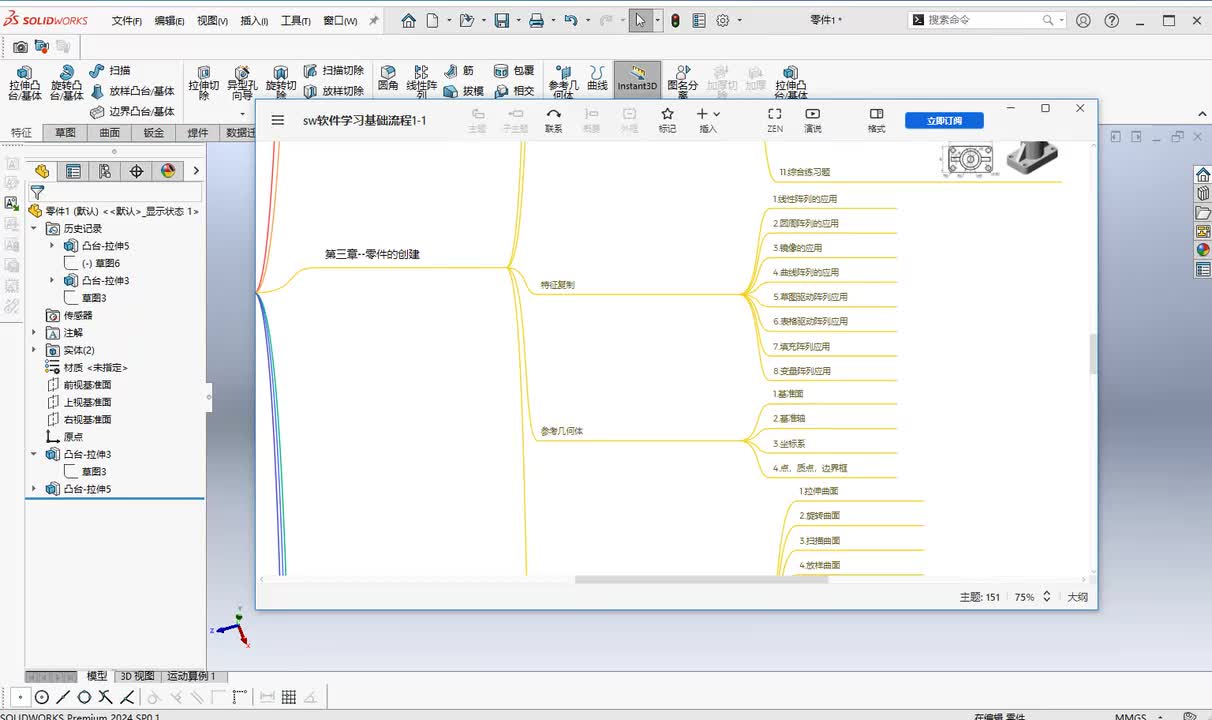The width and height of the screenshot is (1212, 720).
Task: Expand the 实体(2) folder in feature tree
Action: (34, 350)
